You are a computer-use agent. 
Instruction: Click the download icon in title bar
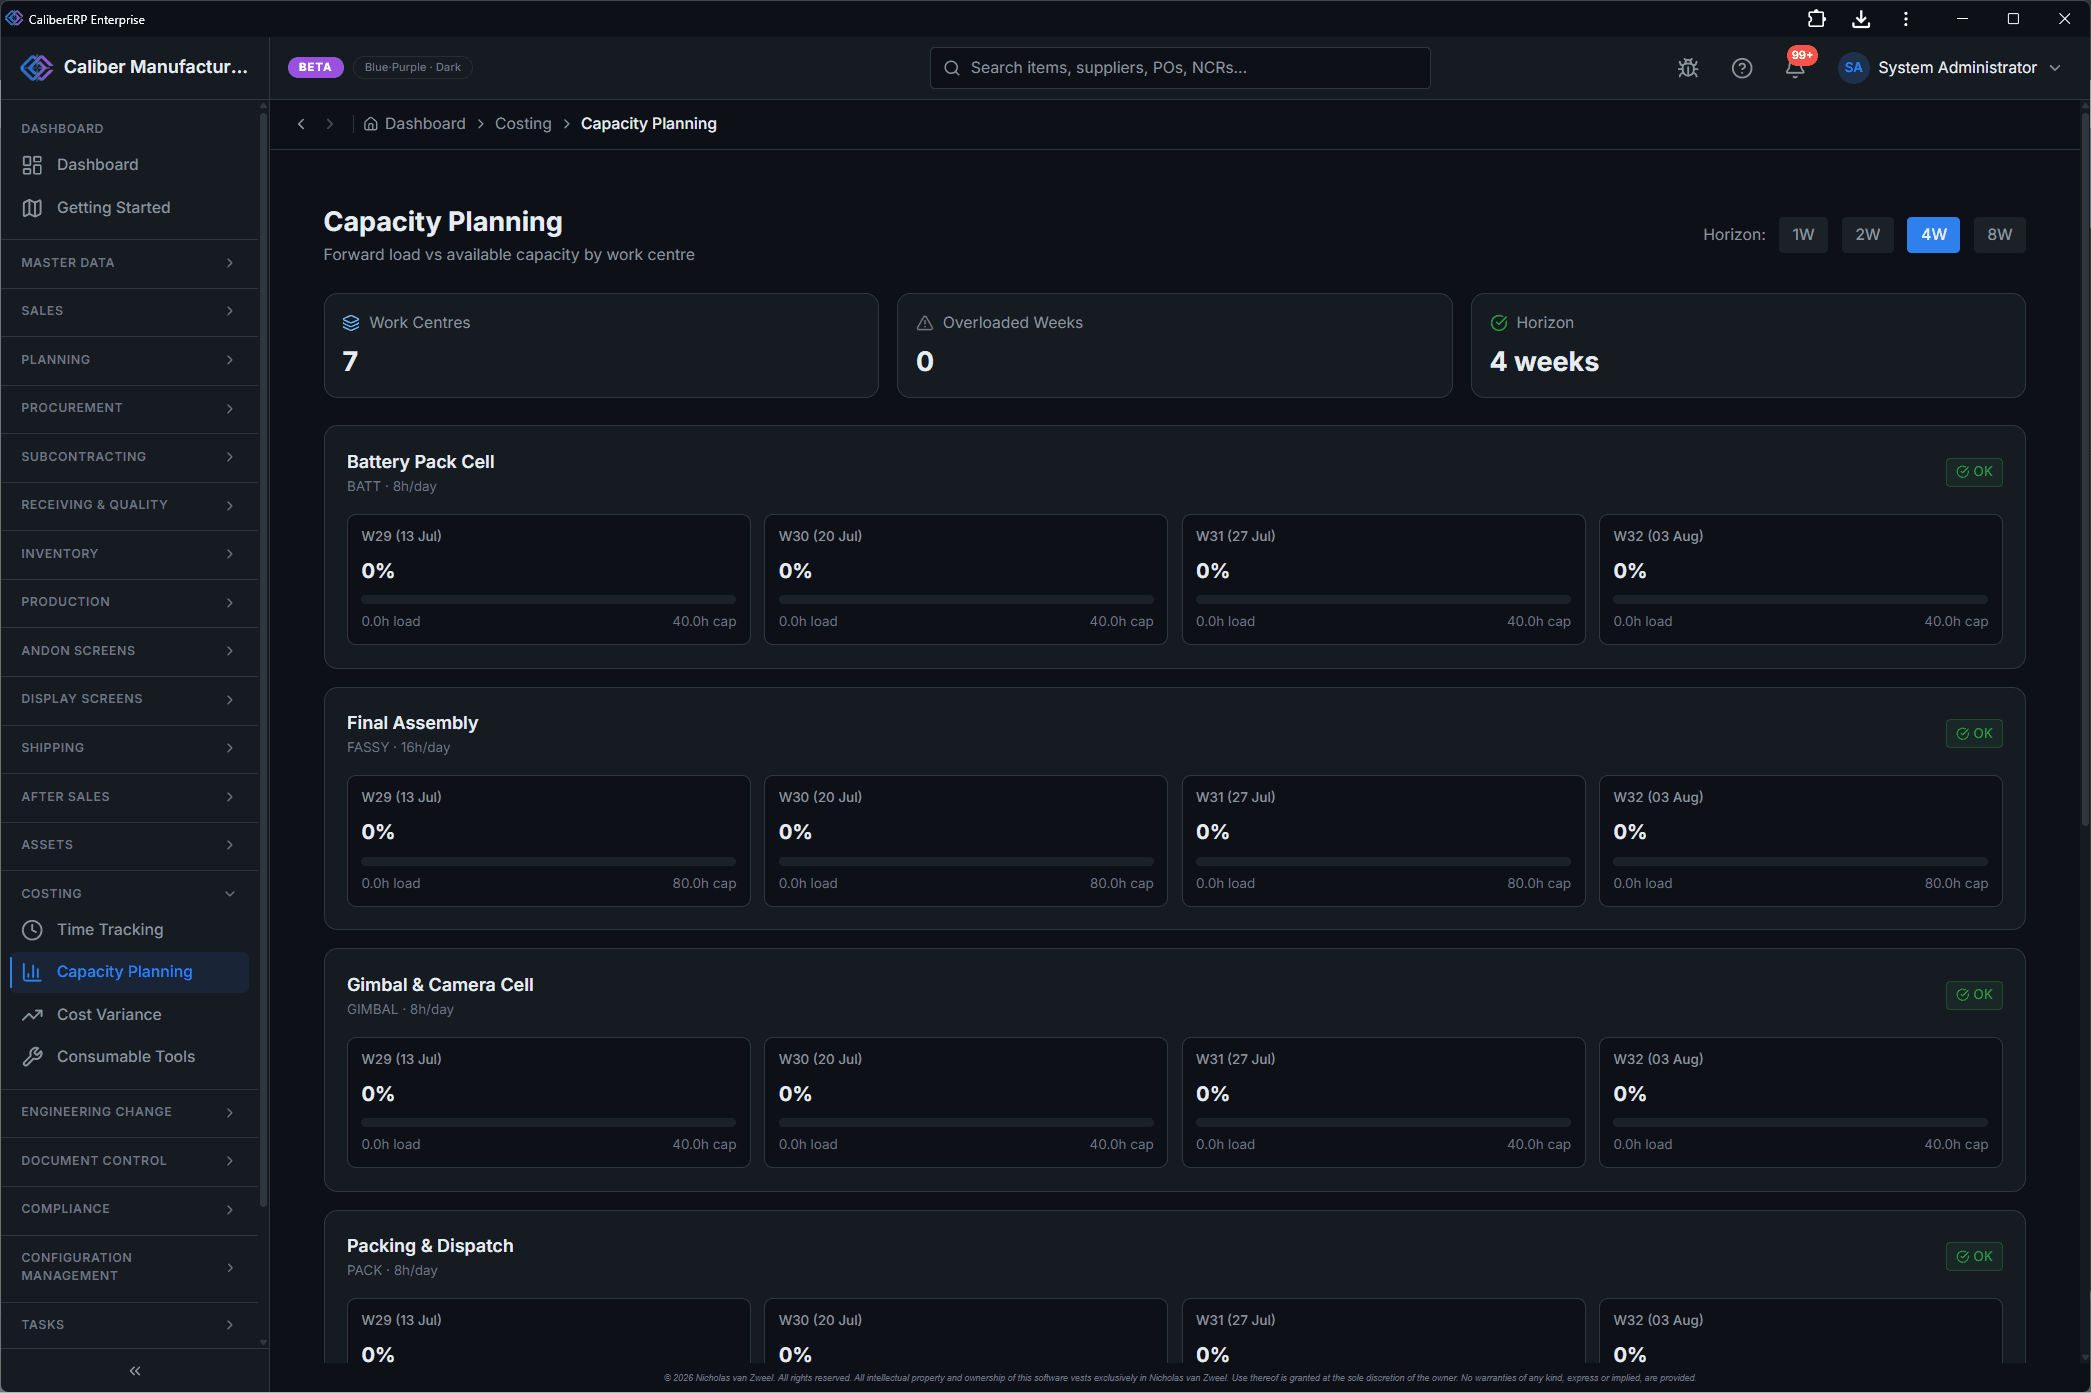point(1861,19)
